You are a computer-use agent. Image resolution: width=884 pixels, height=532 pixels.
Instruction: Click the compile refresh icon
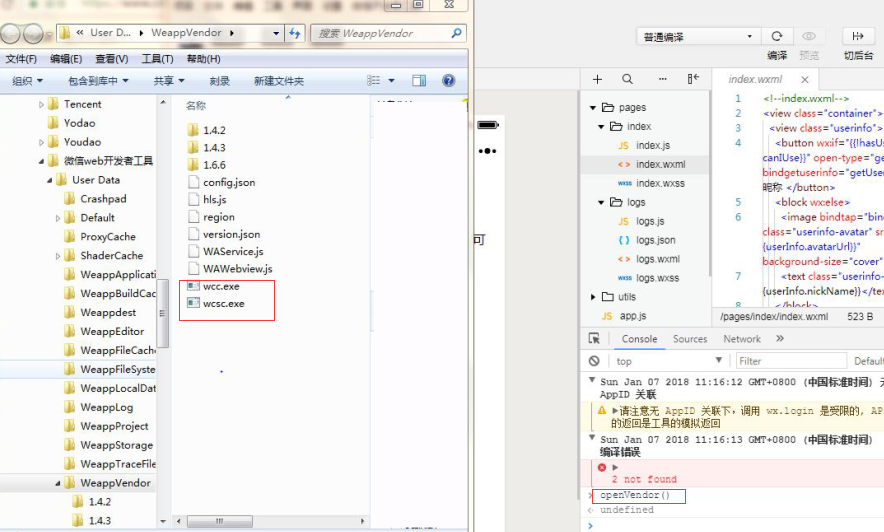pyautogui.click(x=777, y=37)
